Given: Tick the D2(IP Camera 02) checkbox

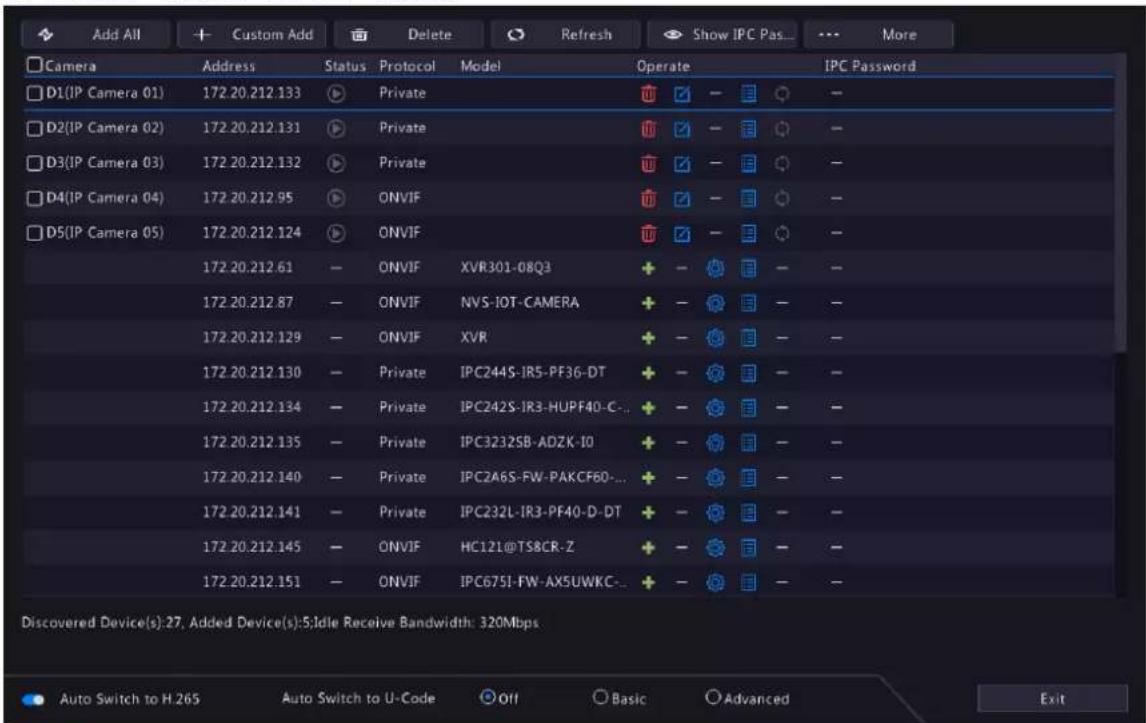Looking at the screenshot, I should coord(34,129).
